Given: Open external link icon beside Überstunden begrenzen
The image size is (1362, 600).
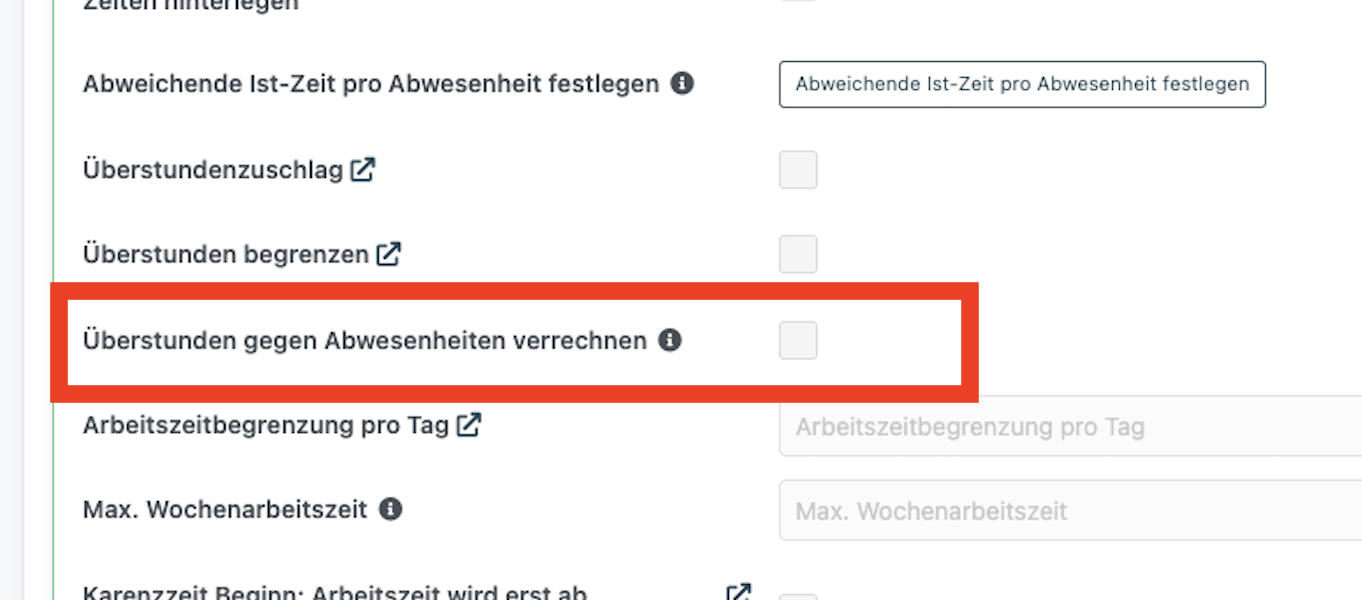Looking at the screenshot, I should [389, 254].
